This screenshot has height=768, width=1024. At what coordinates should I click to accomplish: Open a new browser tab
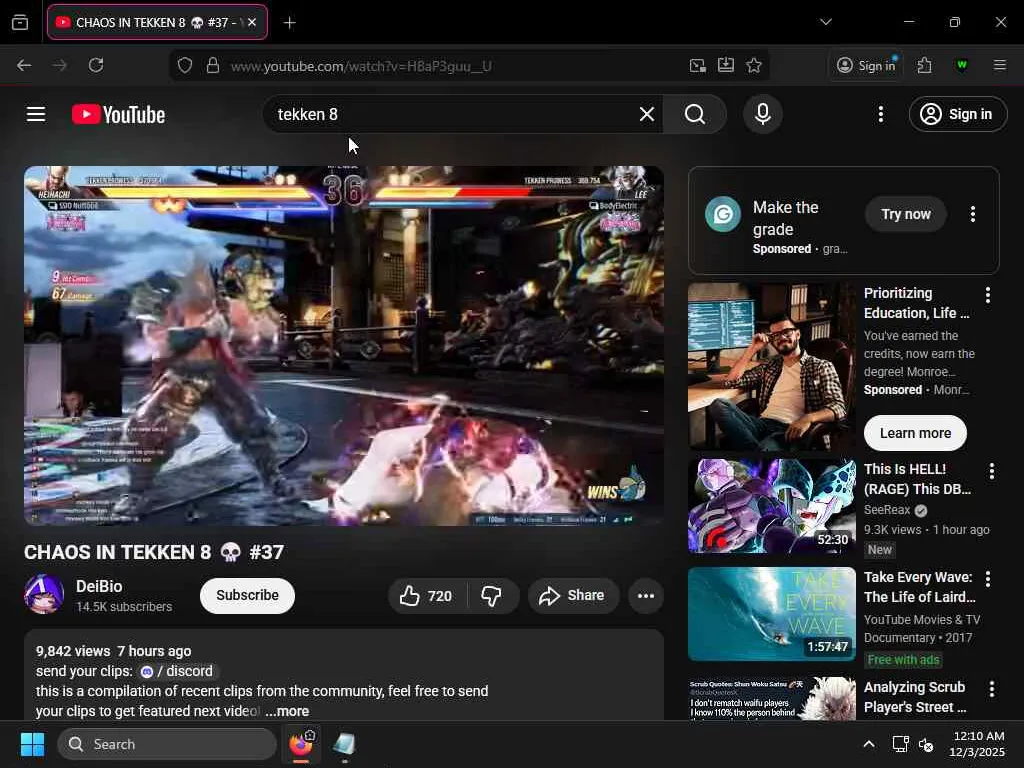click(289, 23)
